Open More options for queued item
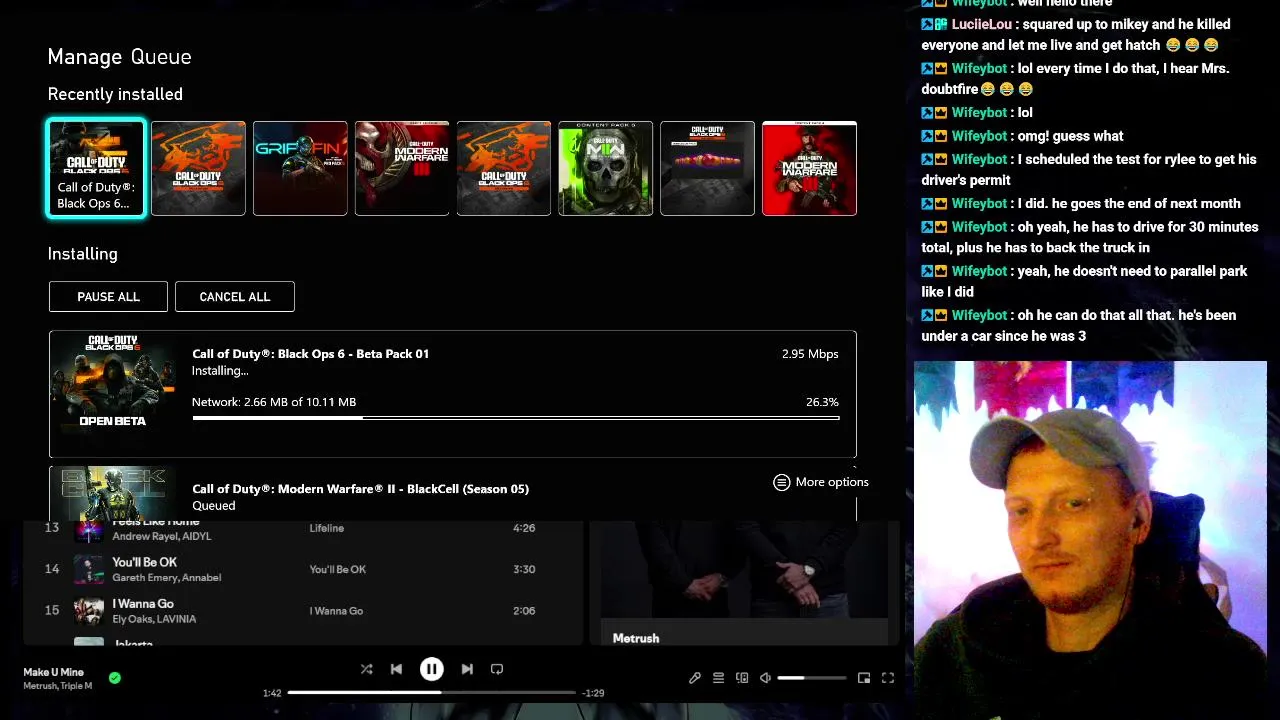Screen dimensions: 1280x720 pyautogui.click(x=821, y=482)
